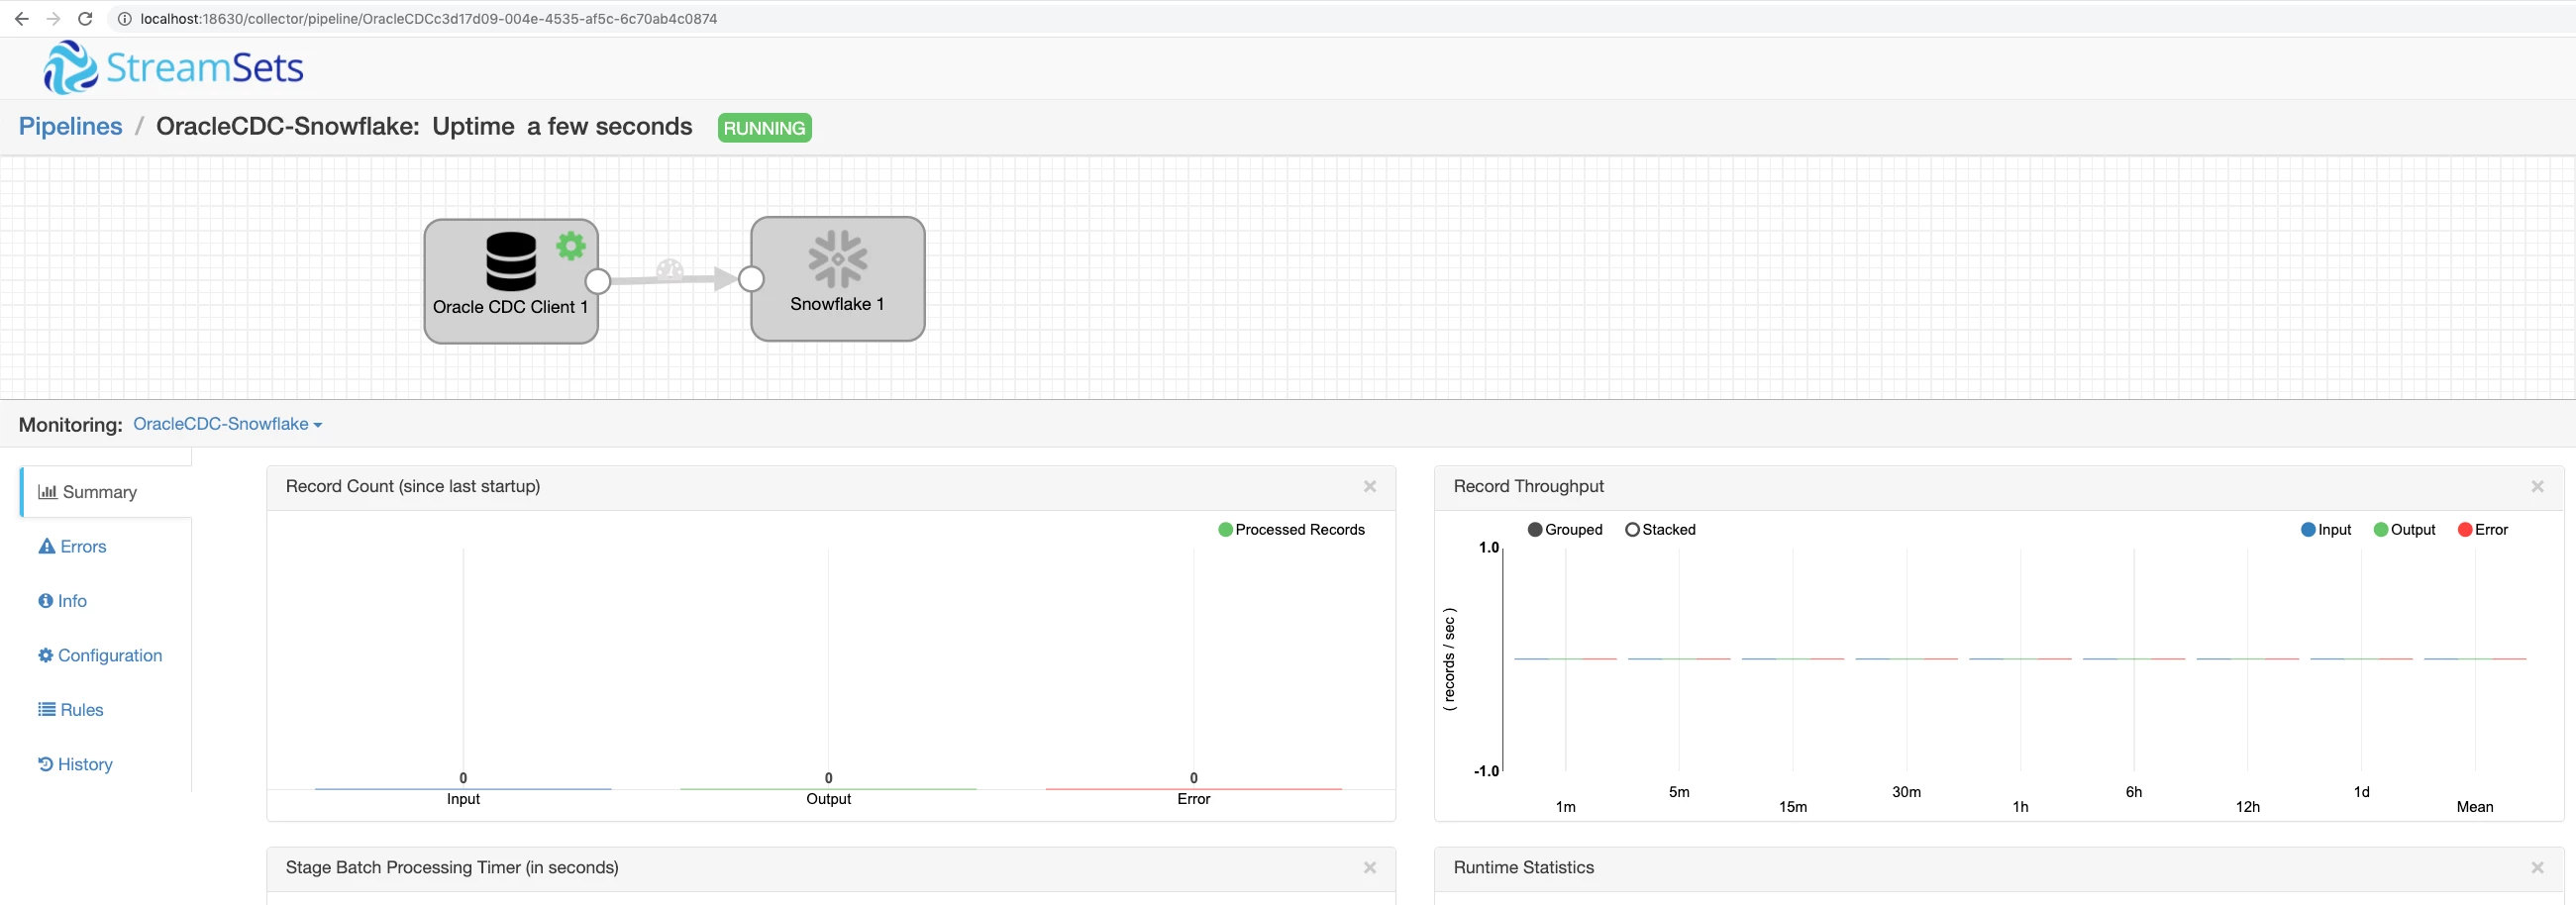Click the Runtime Statistics panel title
The height and width of the screenshot is (905, 2576).
point(1523,867)
